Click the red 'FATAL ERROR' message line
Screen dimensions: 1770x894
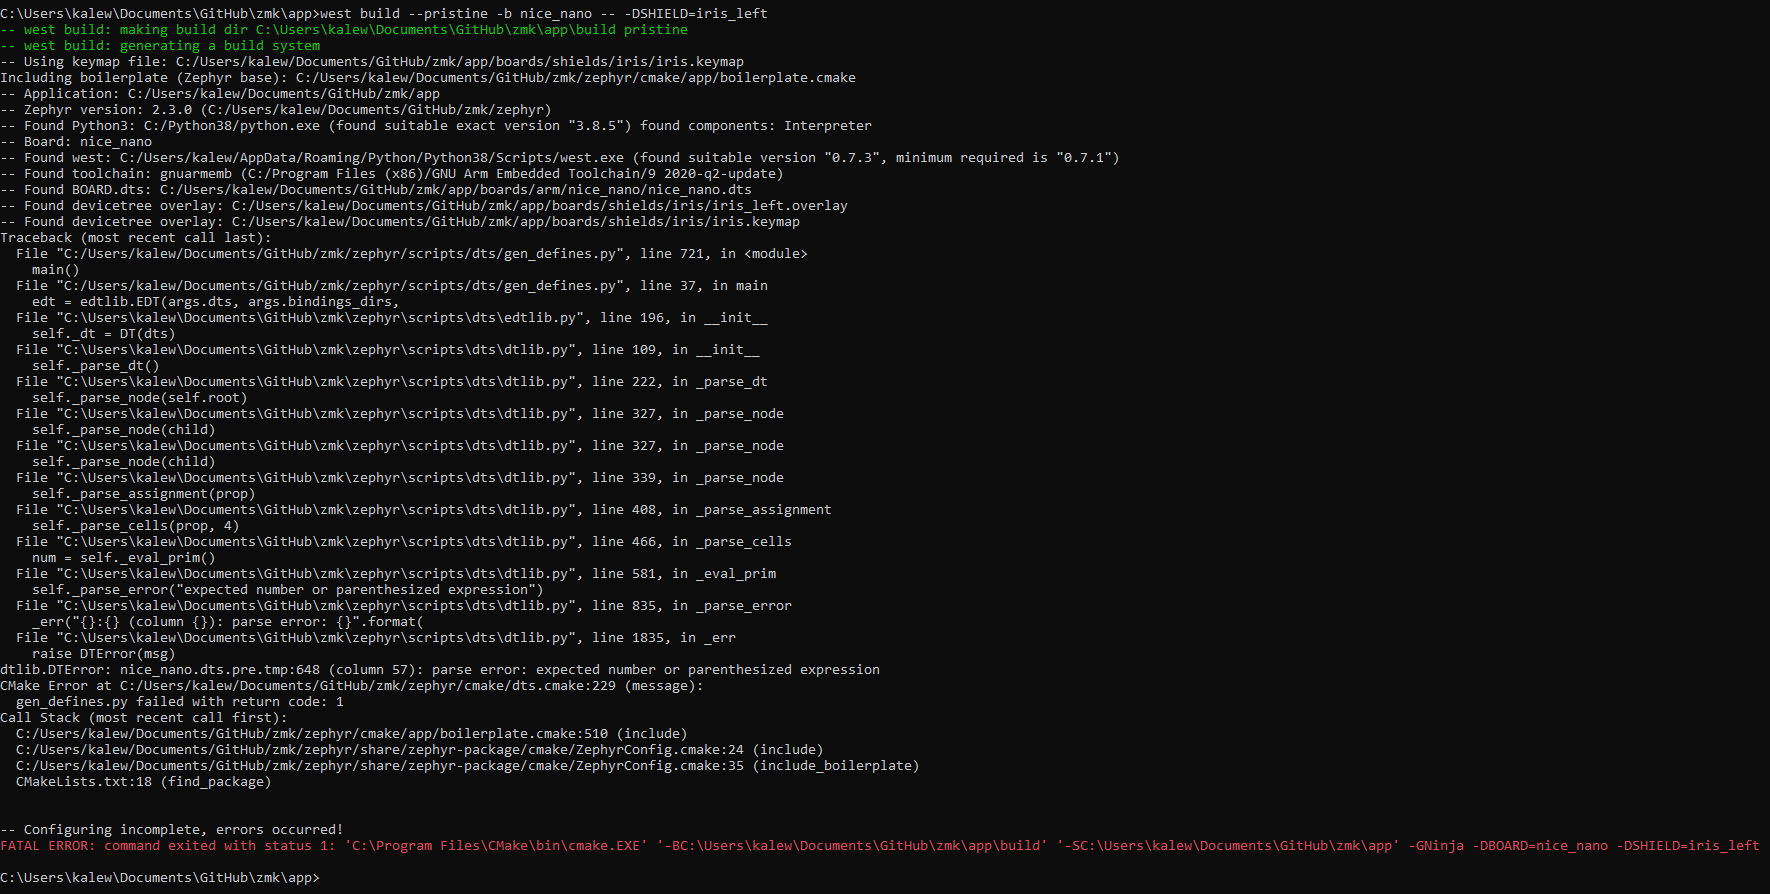[880, 845]
